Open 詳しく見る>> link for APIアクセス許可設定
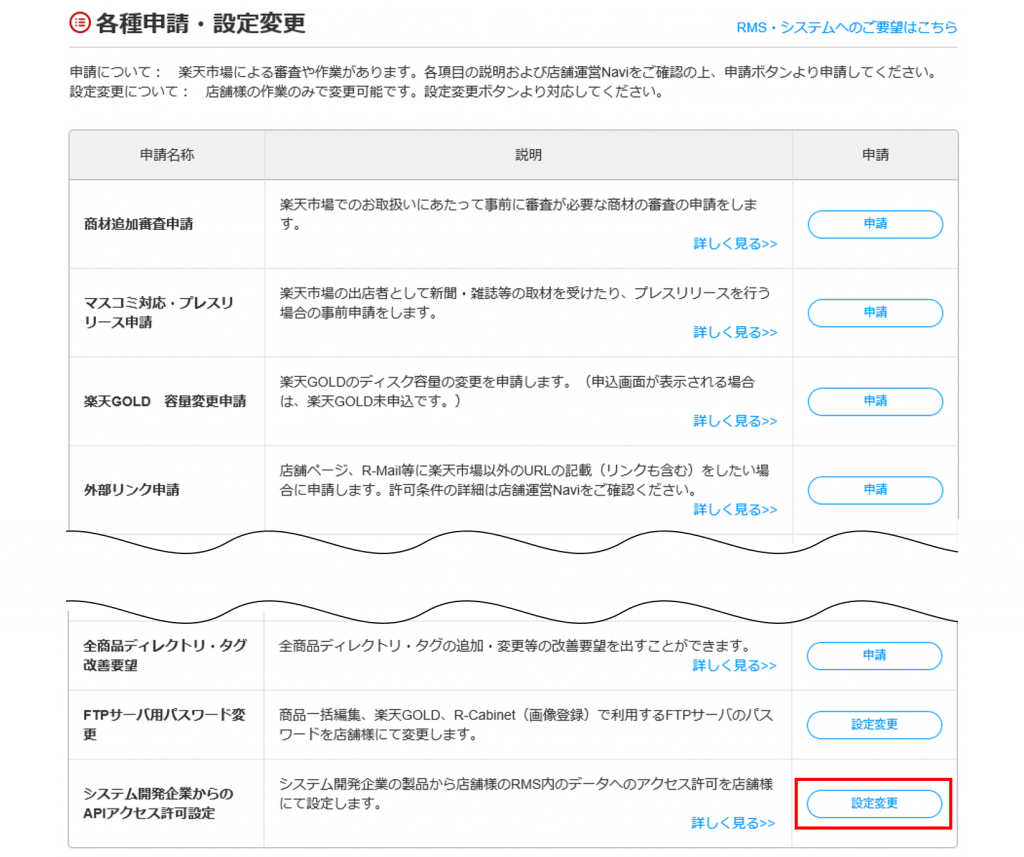 [733, 823]
